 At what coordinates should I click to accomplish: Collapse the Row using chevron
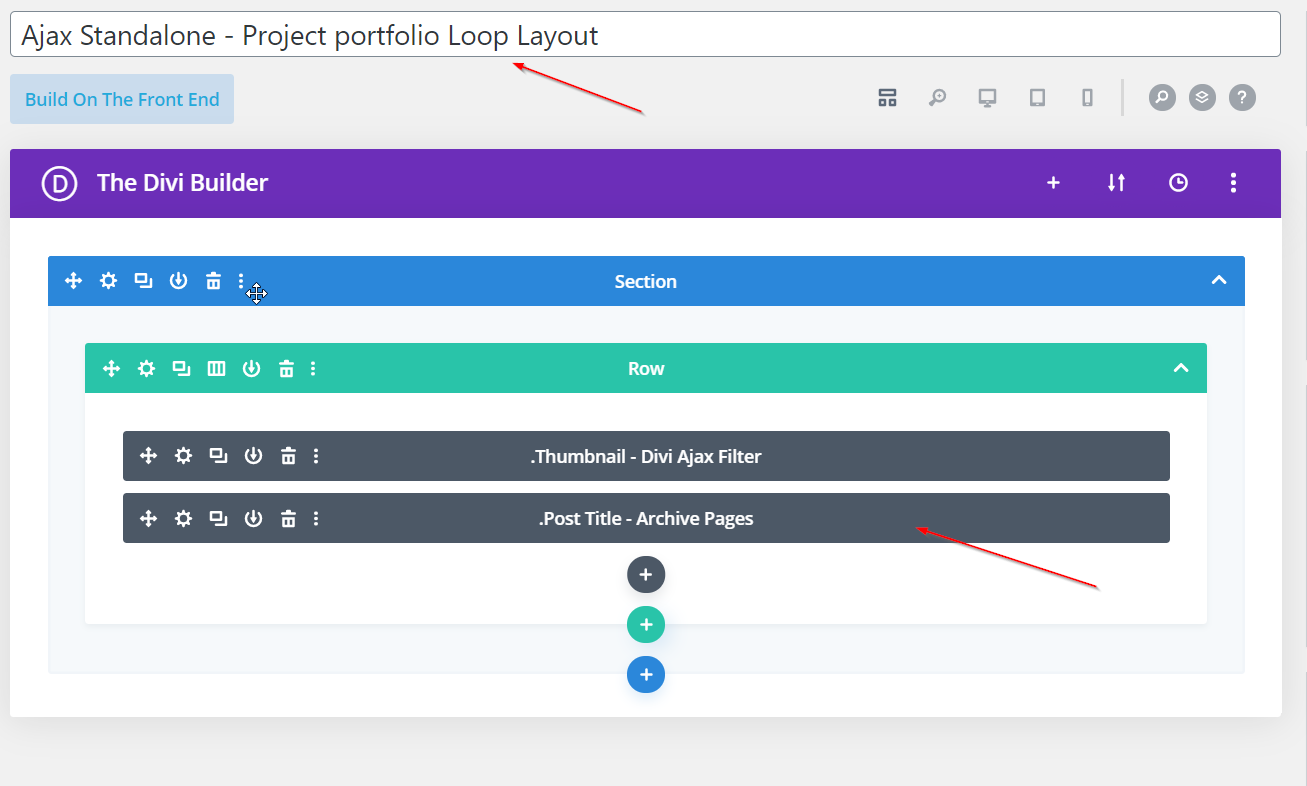[1180, 368]
